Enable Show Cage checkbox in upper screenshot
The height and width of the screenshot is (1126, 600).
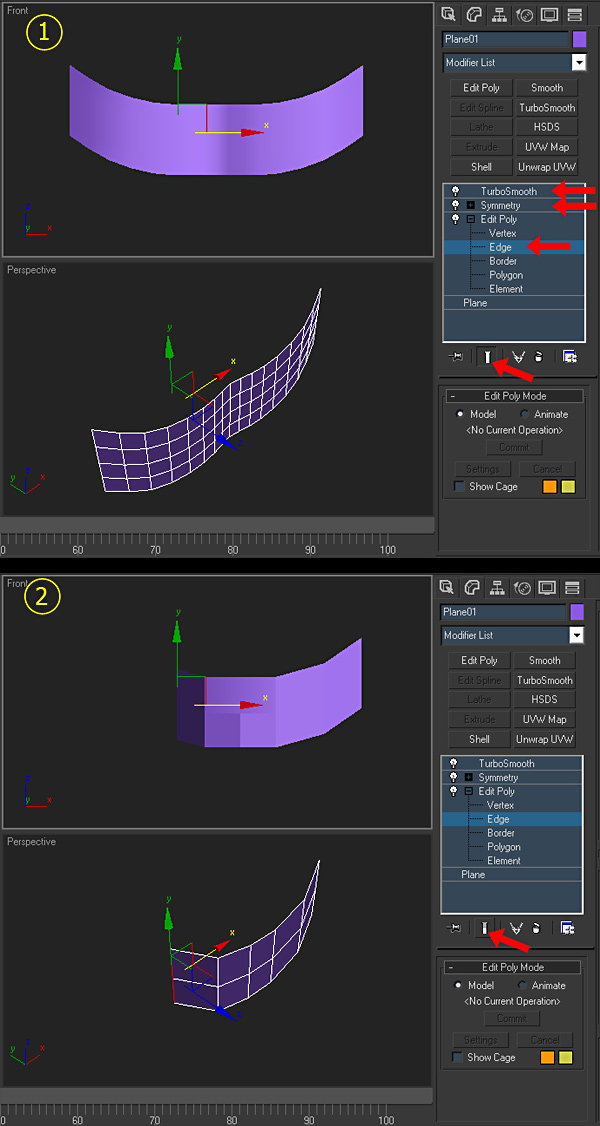pyautogui.click(x=459, y=487)
